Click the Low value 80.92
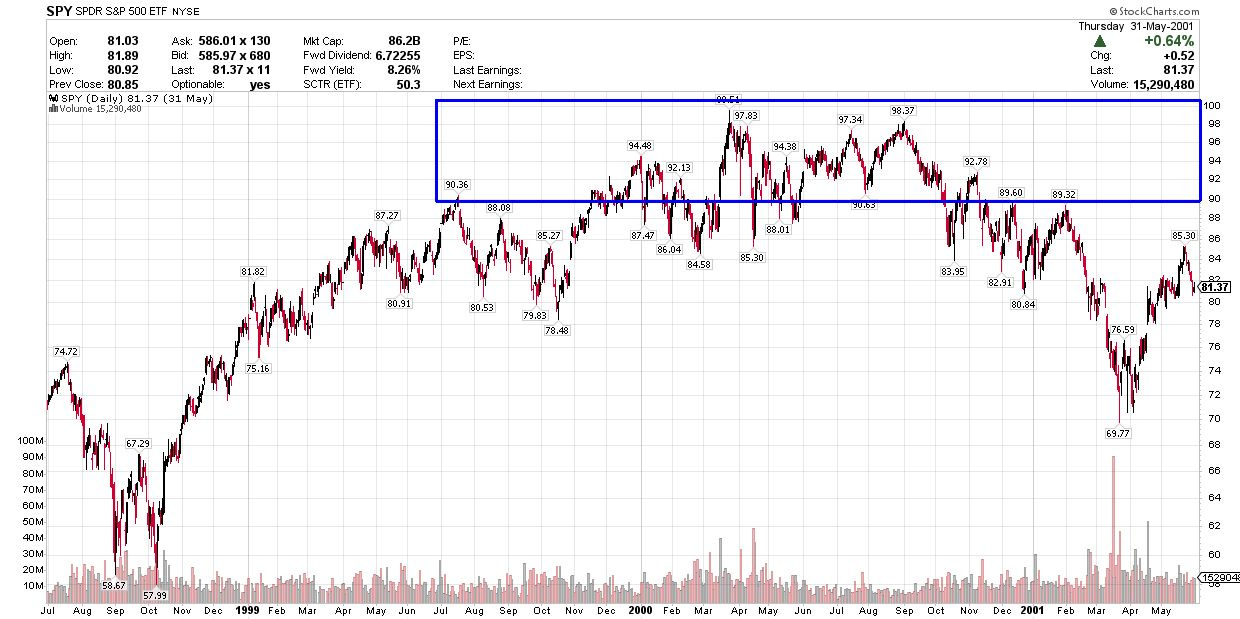The image size is (1240, 619). (x=125, y=70)
